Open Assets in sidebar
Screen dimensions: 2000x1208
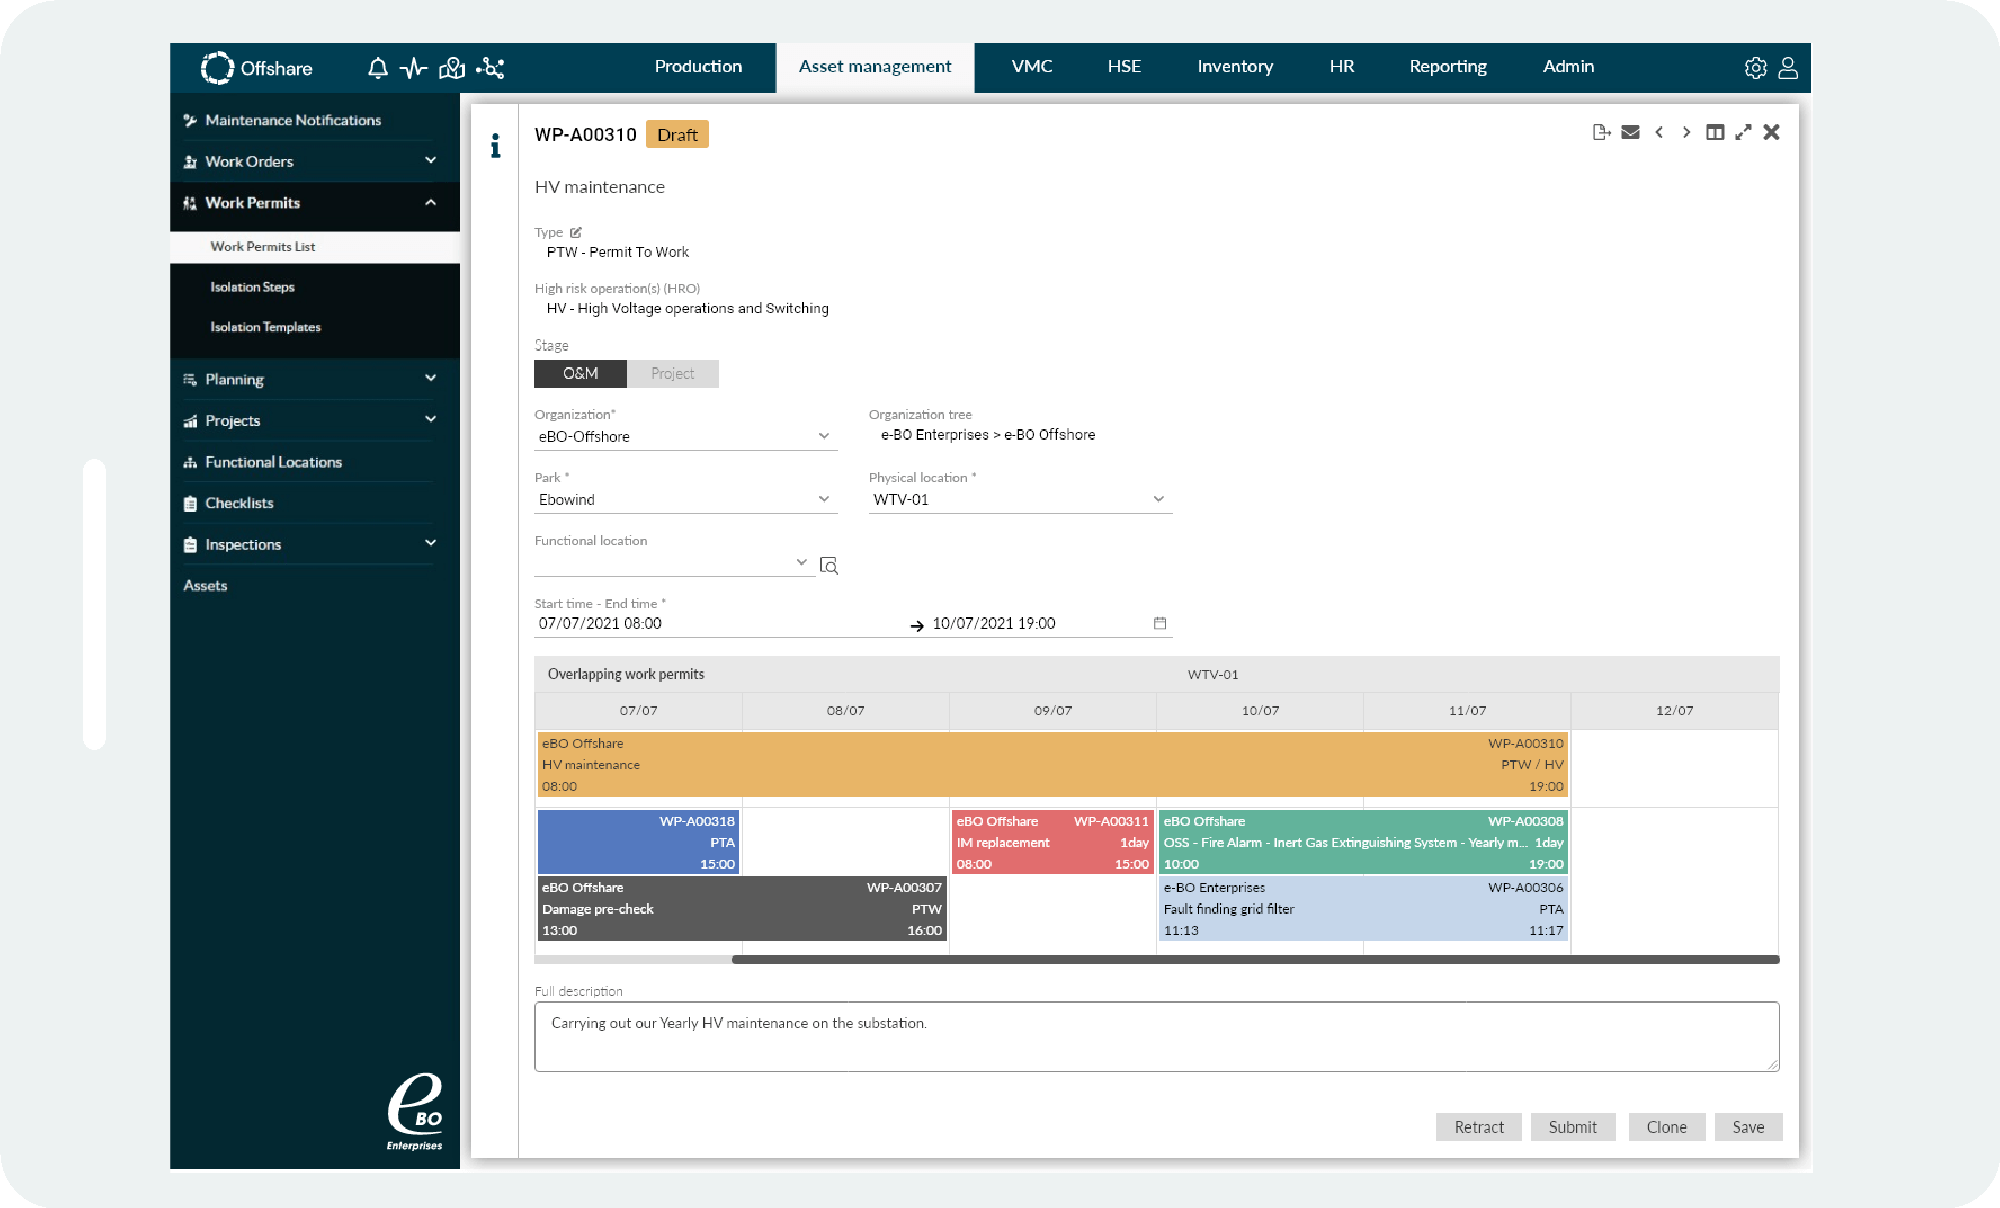205,586
